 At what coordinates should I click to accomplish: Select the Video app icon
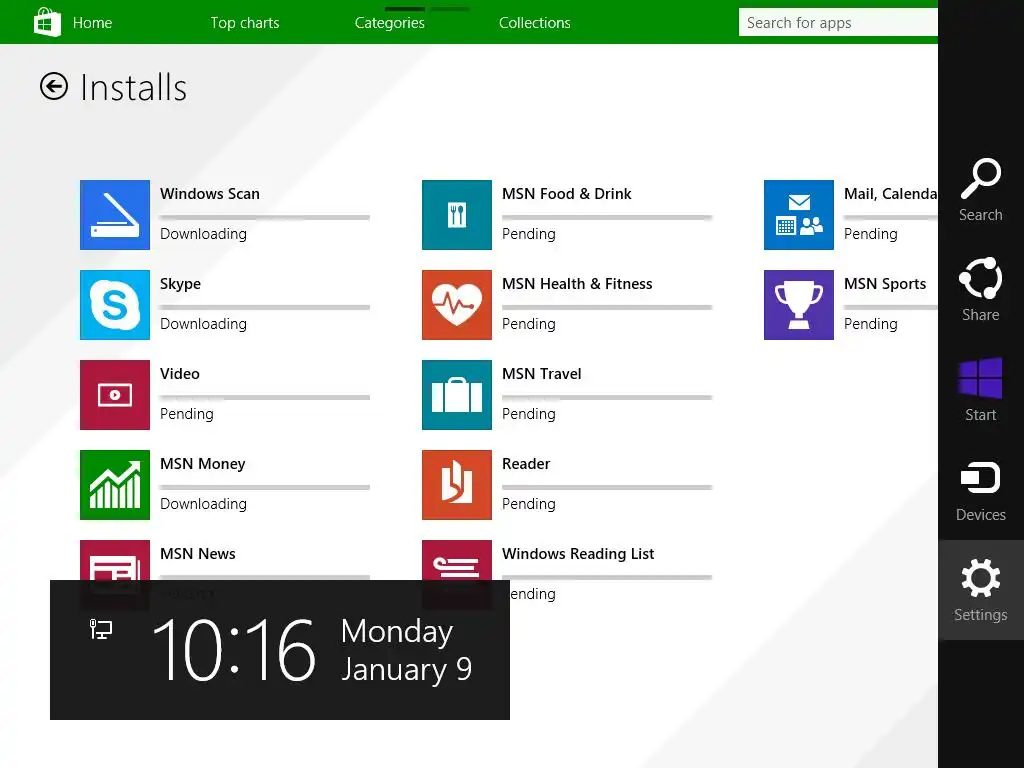115,395
